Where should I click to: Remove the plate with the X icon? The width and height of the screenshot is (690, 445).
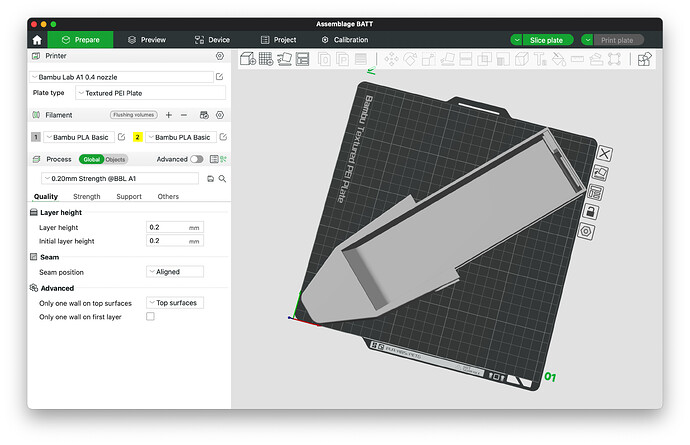pos(604,154)
